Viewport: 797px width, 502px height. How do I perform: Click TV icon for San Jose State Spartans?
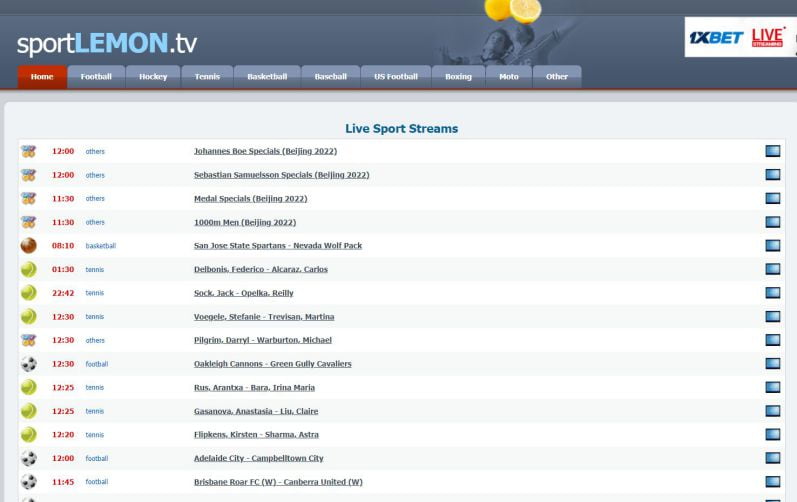[x=773, y=245]
